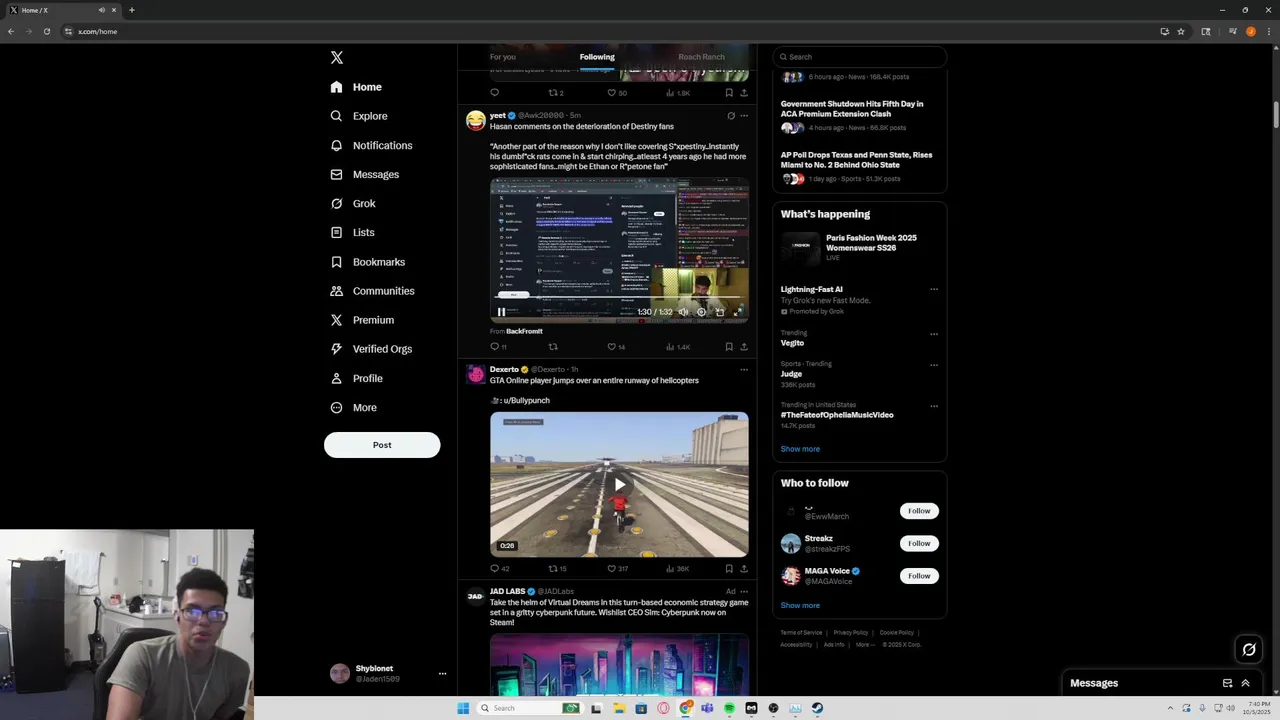Bookmark yeet's Hasan post
Screen dimensions: 1280x720
click(729, 347)
